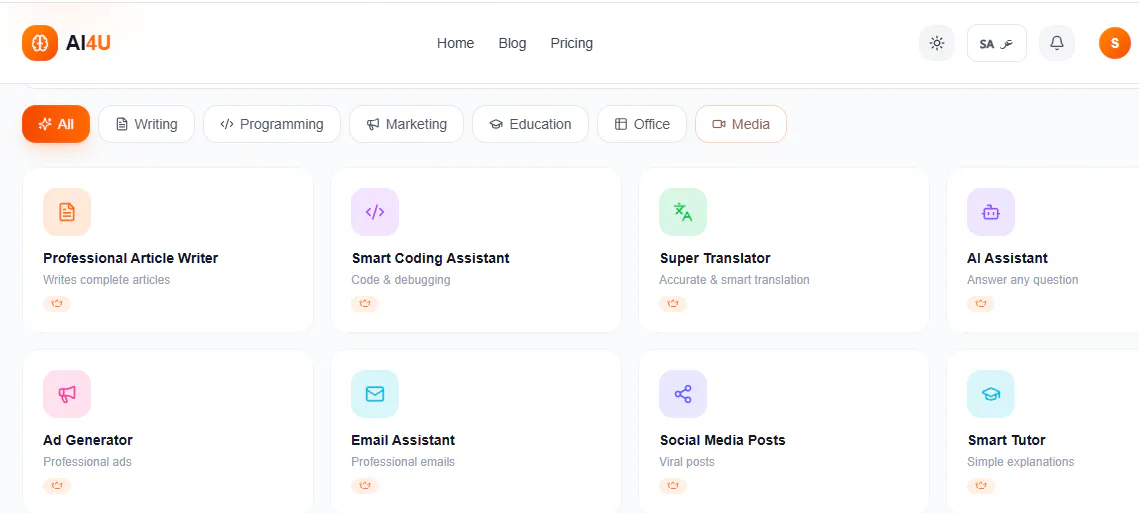Click 'Accurate & smart translation' description

pos(734,280)
